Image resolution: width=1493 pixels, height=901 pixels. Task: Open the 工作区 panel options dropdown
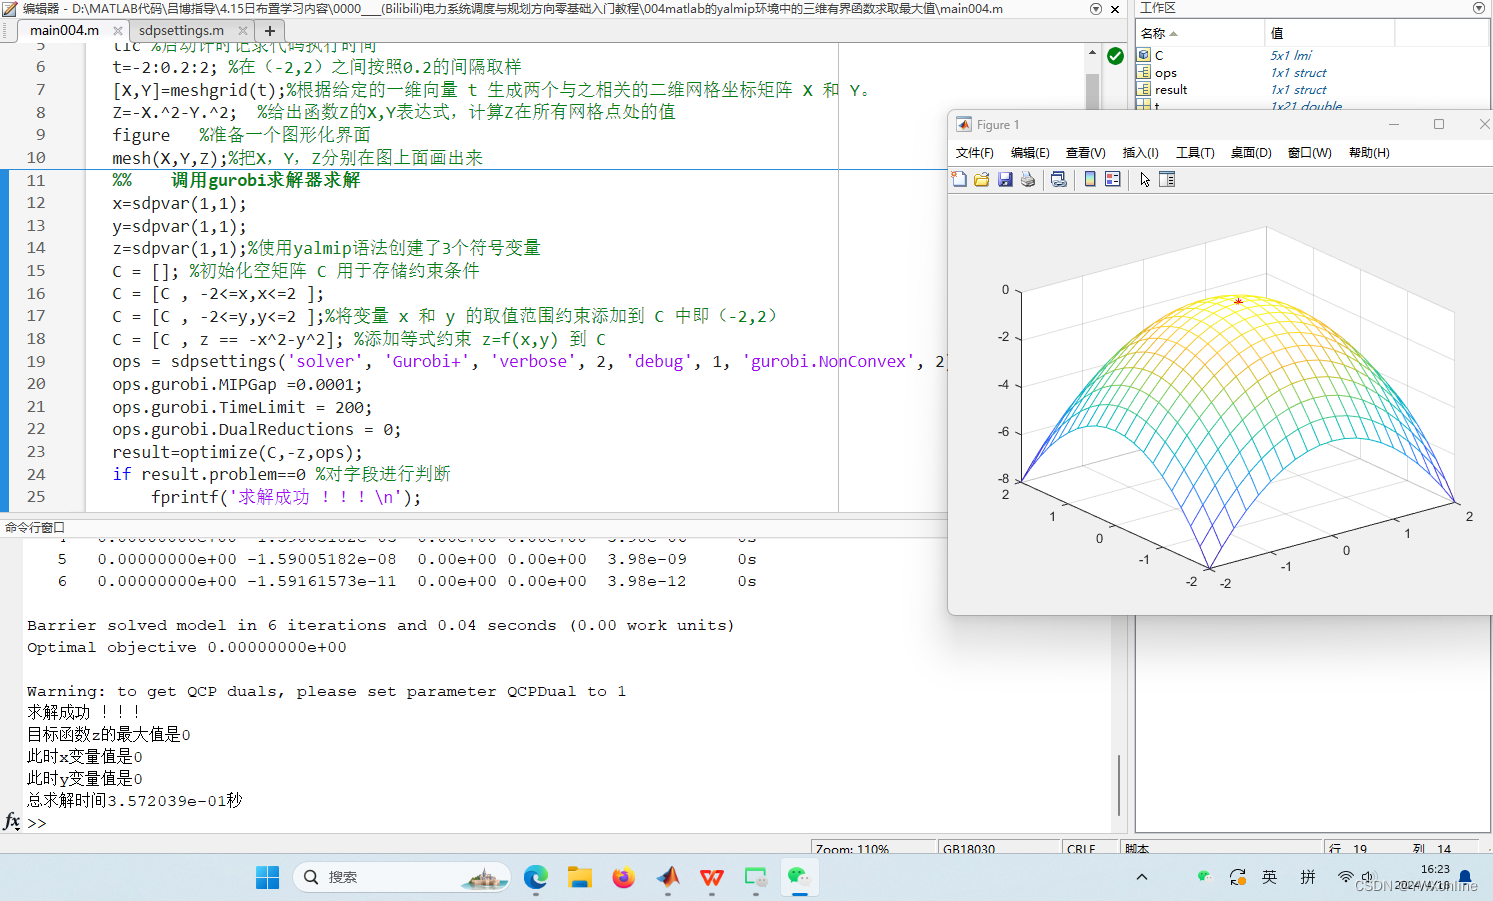(1479, 8)
